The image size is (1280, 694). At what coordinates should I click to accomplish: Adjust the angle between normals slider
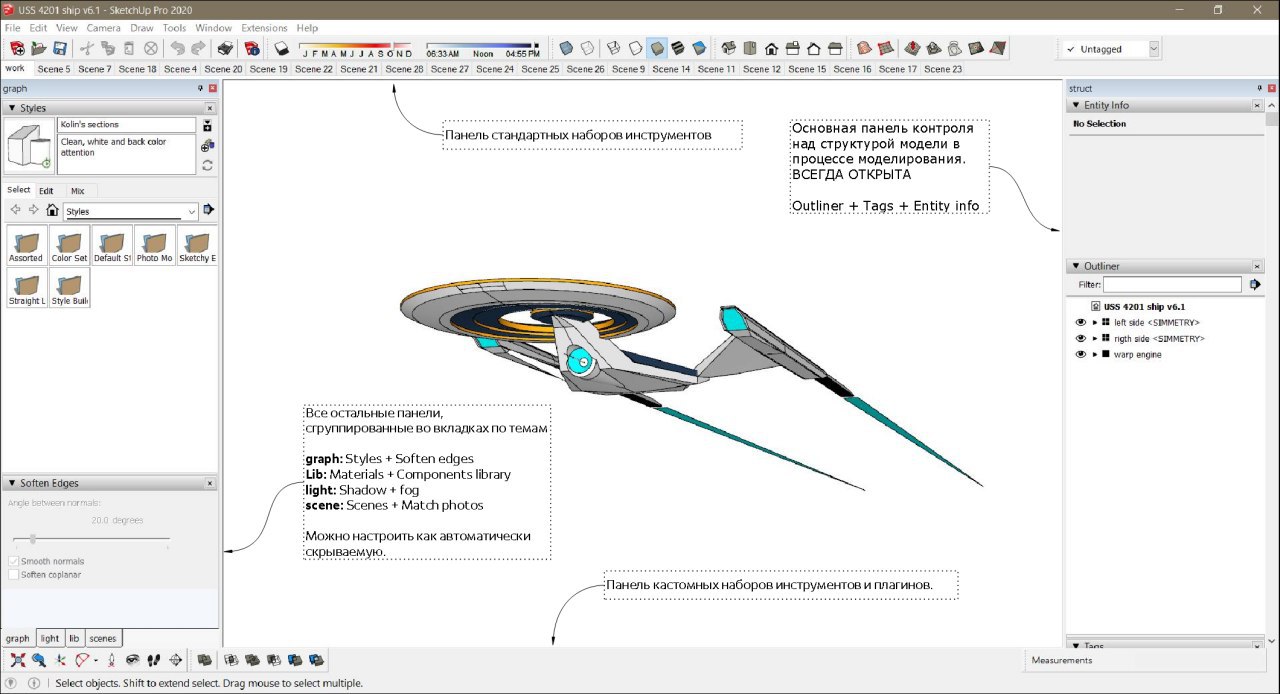89,539
